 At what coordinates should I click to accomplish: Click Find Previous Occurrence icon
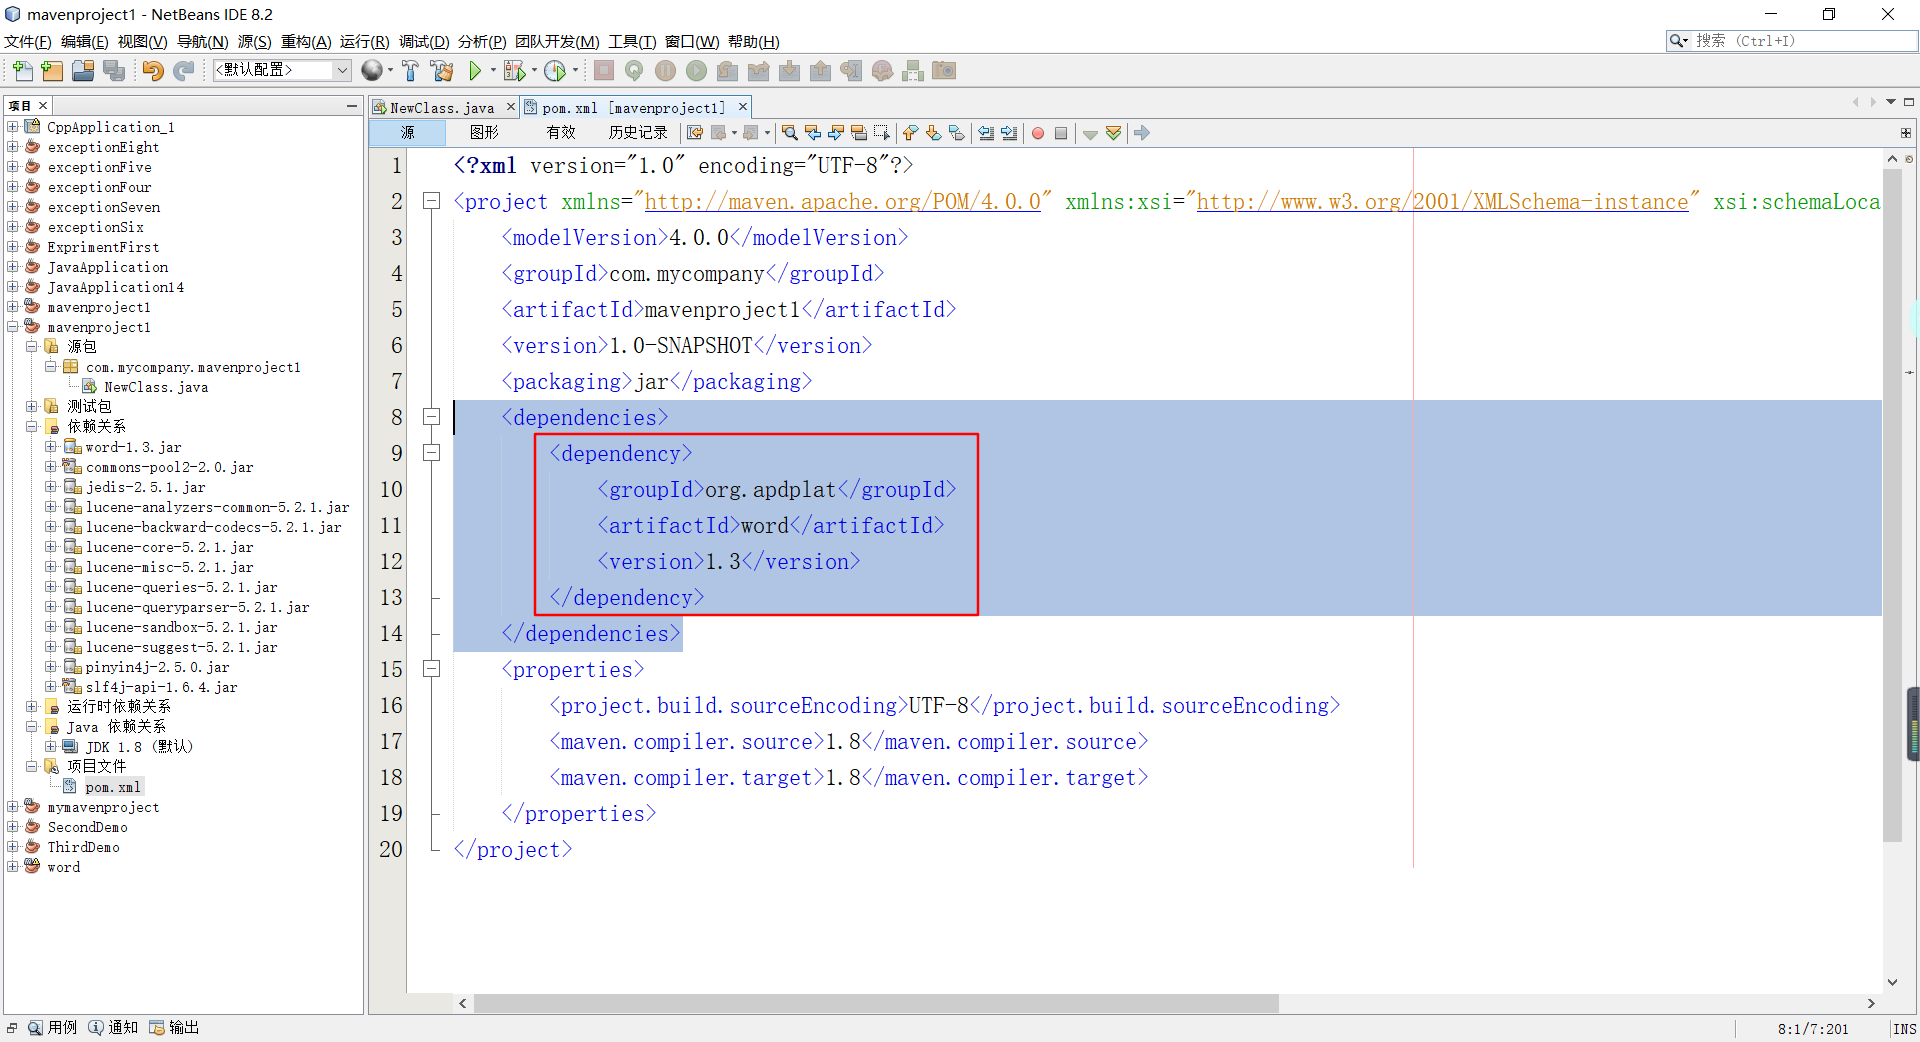[x=813, y=133]
